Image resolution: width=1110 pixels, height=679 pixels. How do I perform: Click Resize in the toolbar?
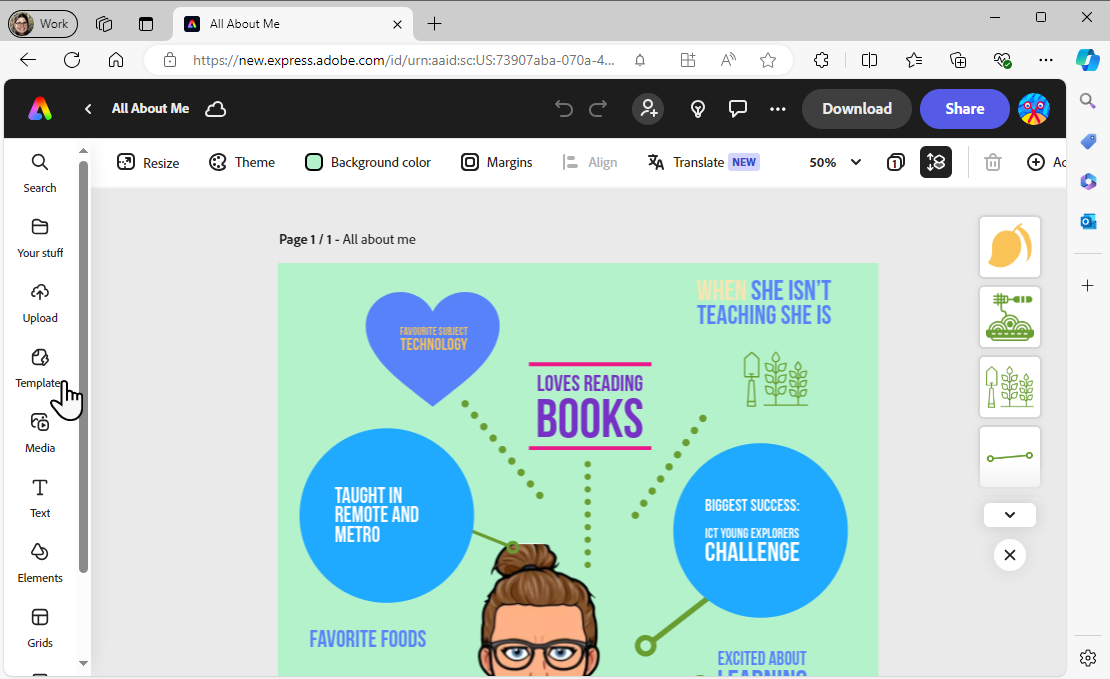148,162
